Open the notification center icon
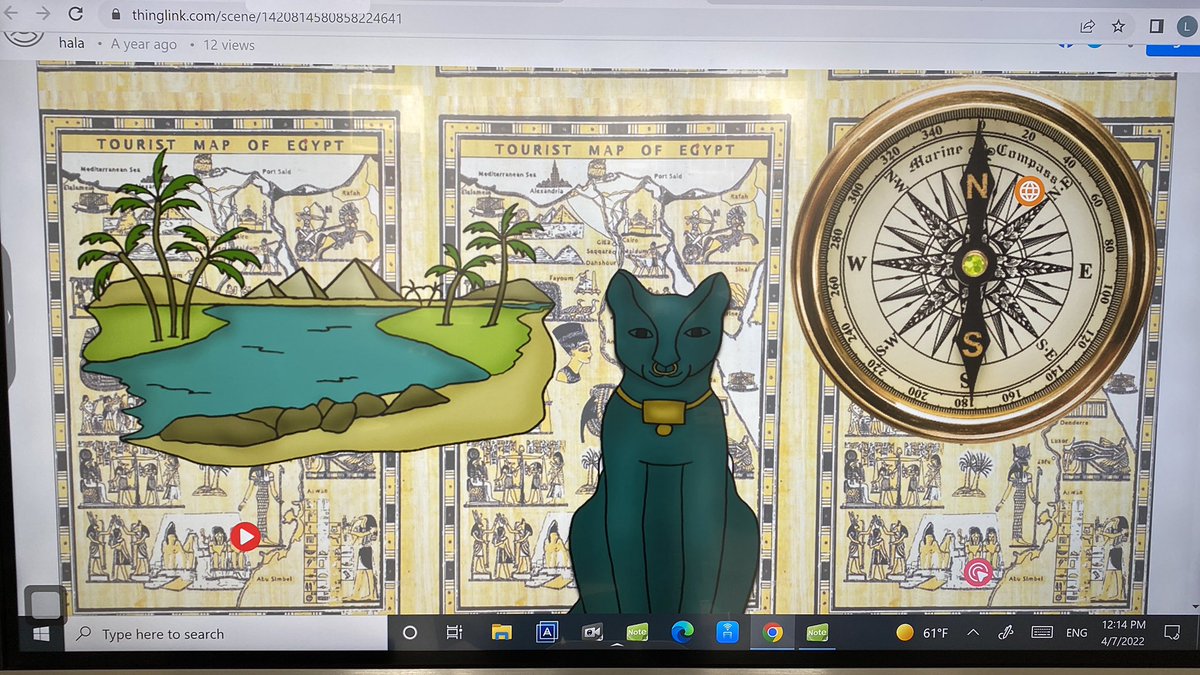The image size is (1200, 675). click(1174, 631)
